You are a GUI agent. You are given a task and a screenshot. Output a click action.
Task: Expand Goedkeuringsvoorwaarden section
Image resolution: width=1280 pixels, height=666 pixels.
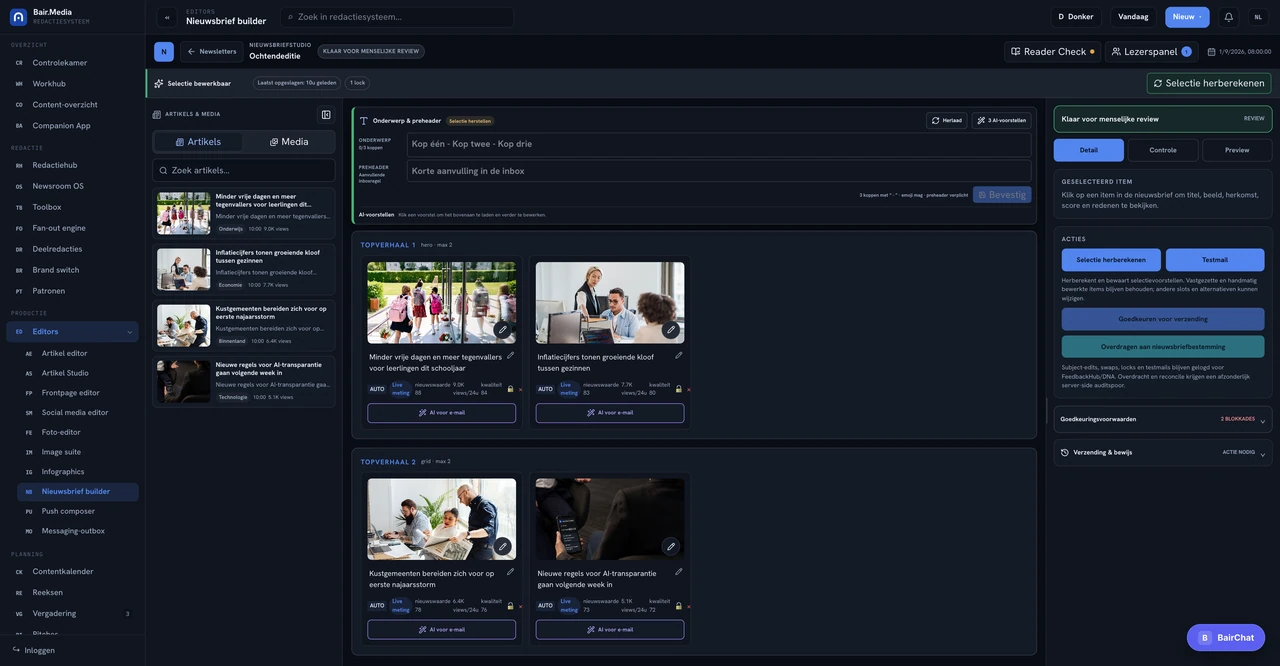click(x=1163, y=420)
